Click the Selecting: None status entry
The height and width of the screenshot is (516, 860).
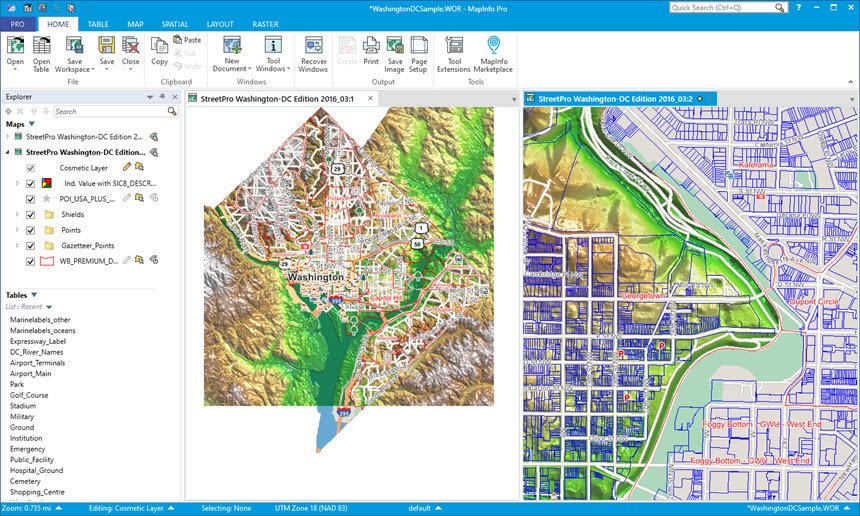[x=226, y=508]
